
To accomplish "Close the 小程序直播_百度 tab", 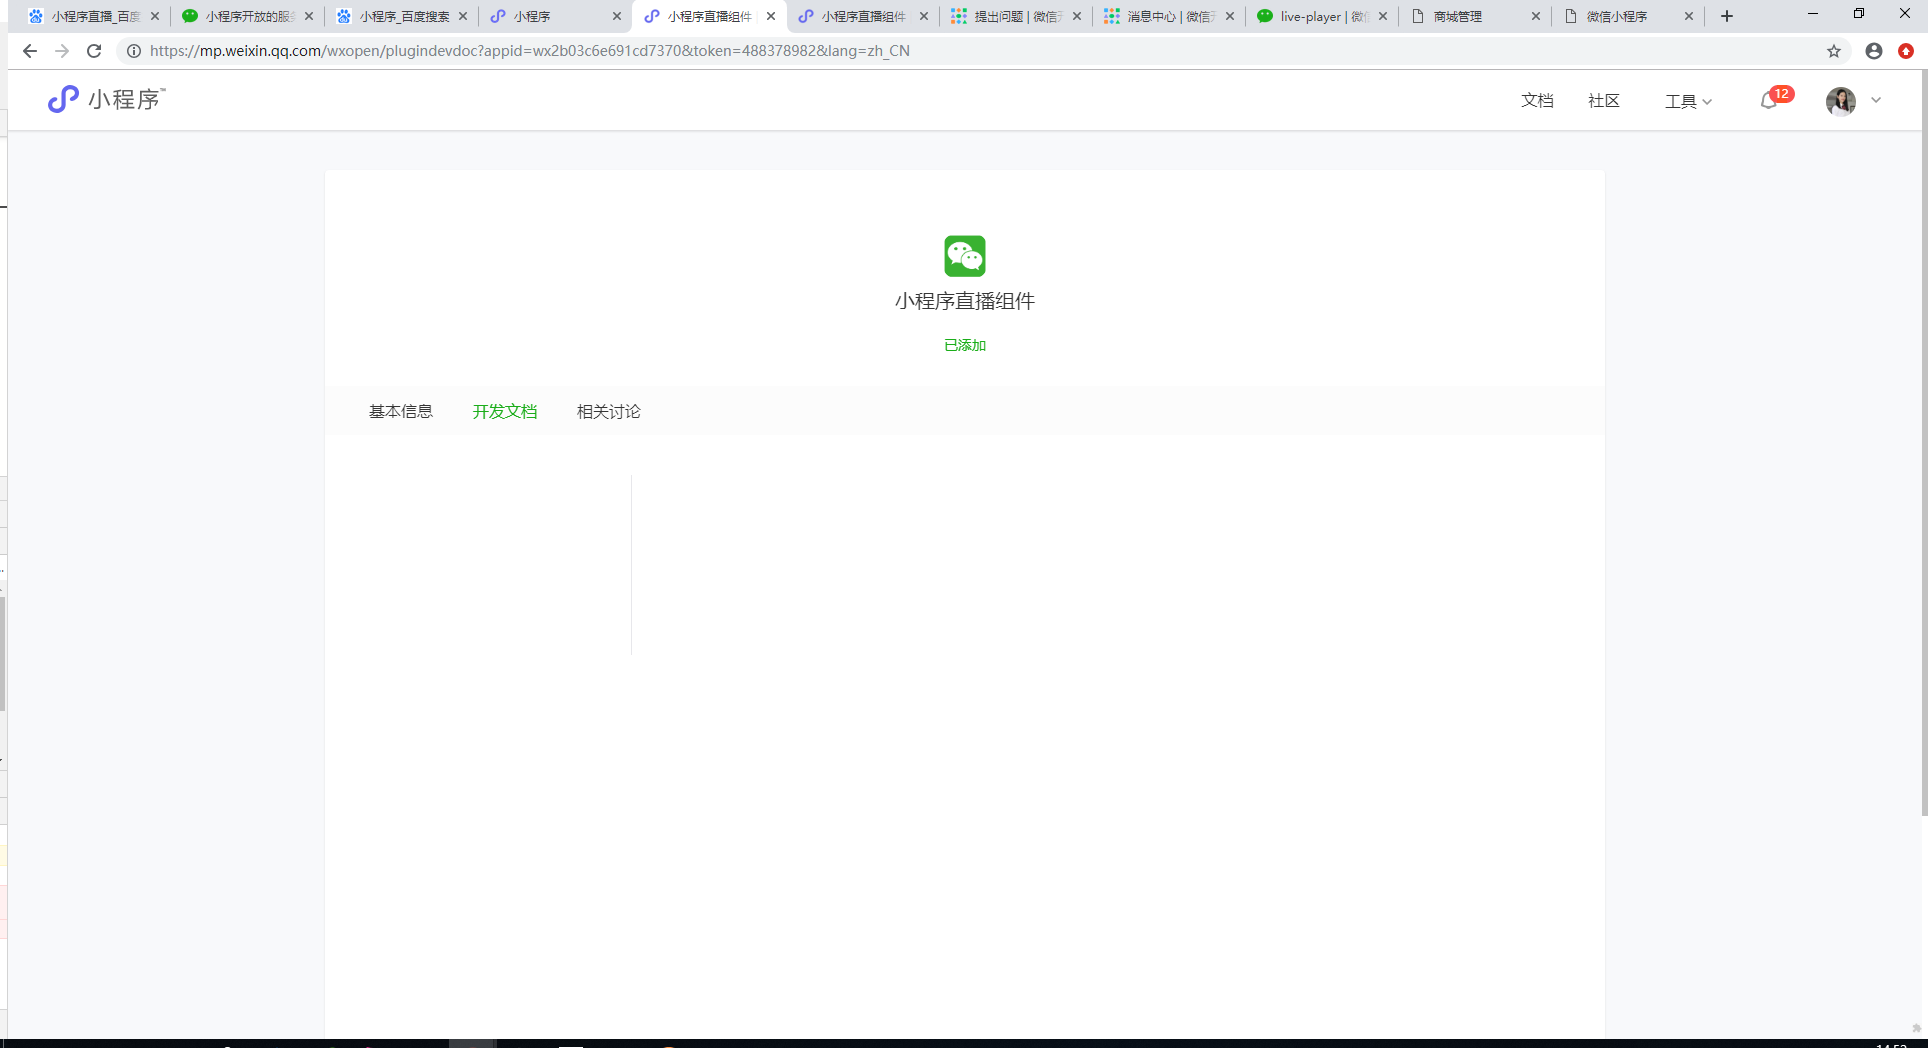I will coord(155,16).
